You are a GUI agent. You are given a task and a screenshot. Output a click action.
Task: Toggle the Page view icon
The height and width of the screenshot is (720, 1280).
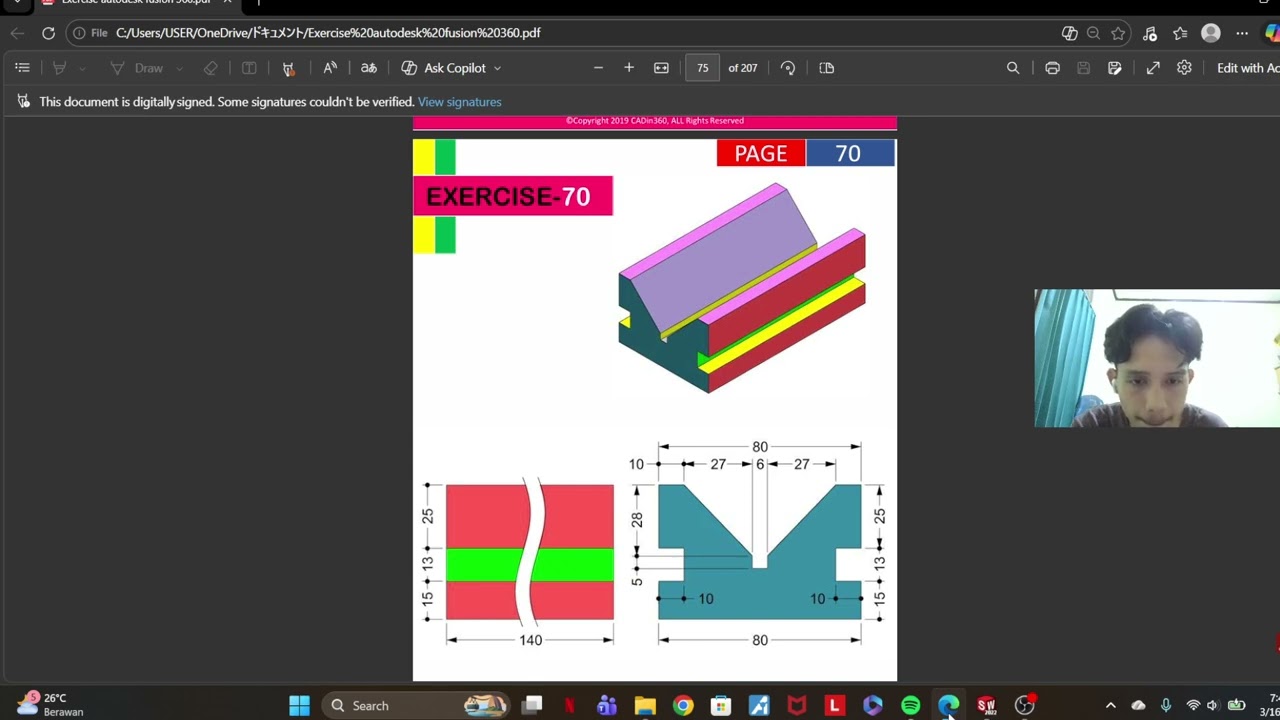coord(826,68)
